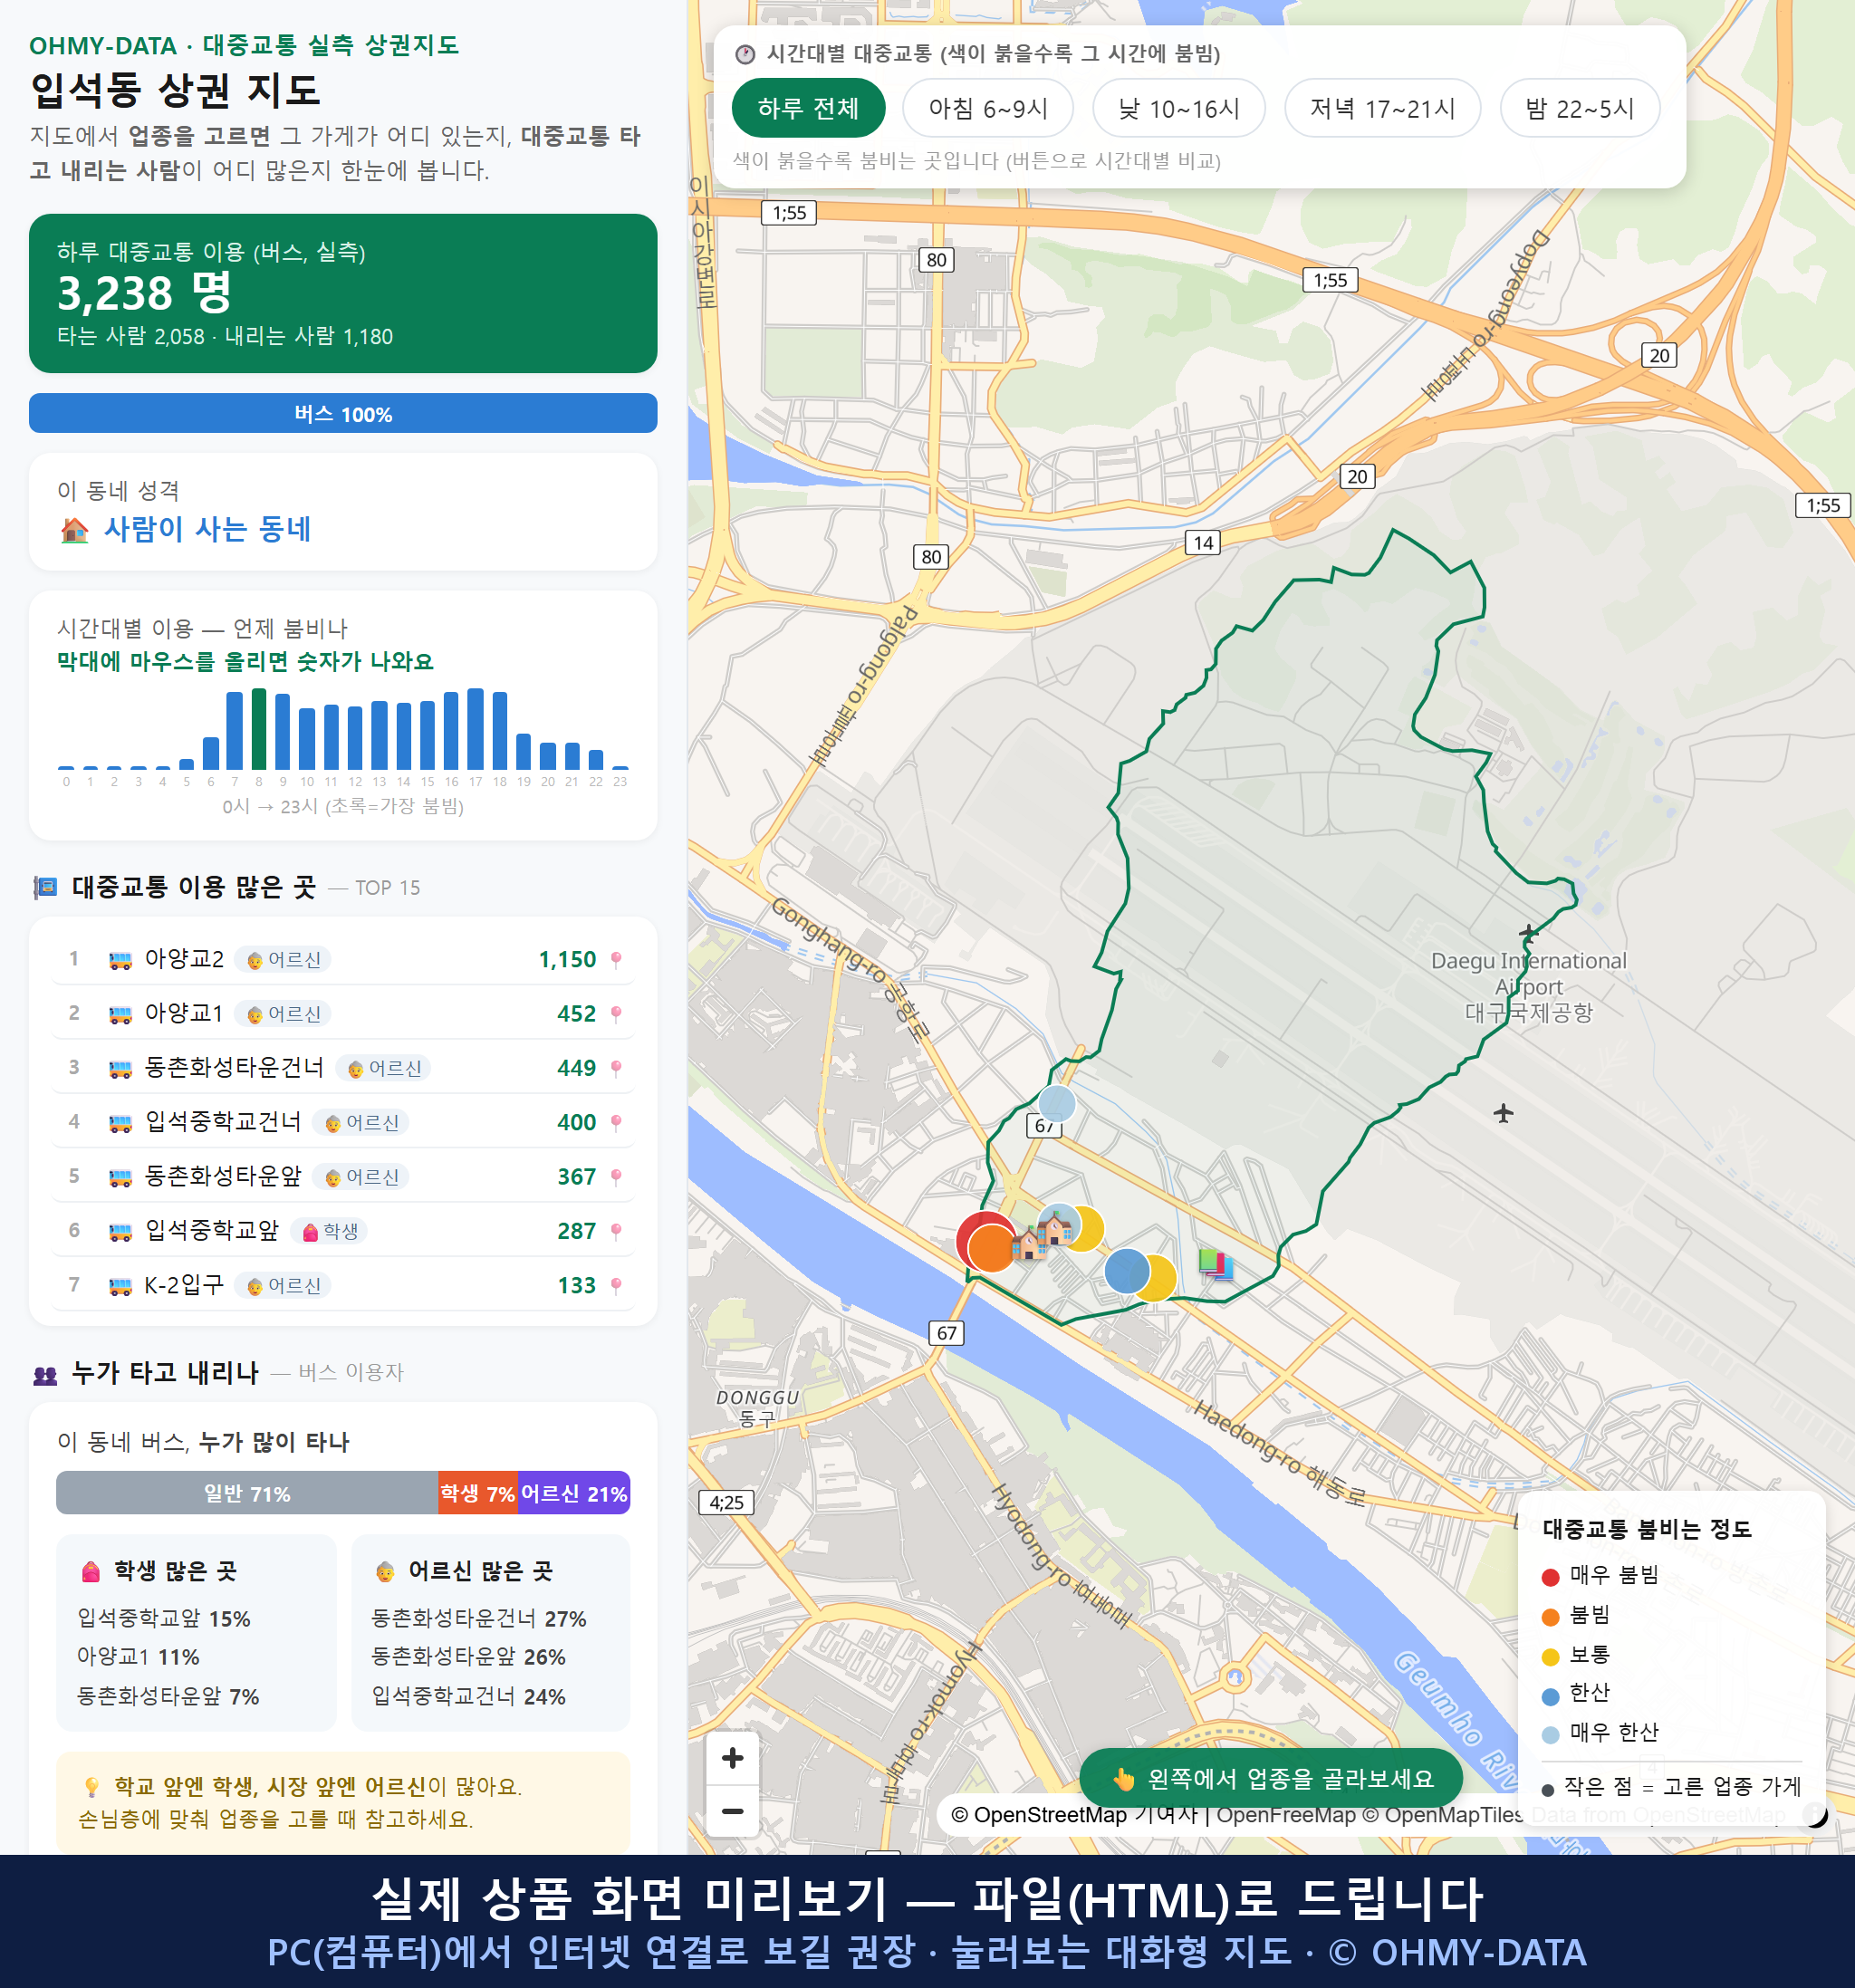Screen dimensions: 1855x1988
Task: Click the student icon in 학생 많은 곳 card
Action: tap(91, 1571)
